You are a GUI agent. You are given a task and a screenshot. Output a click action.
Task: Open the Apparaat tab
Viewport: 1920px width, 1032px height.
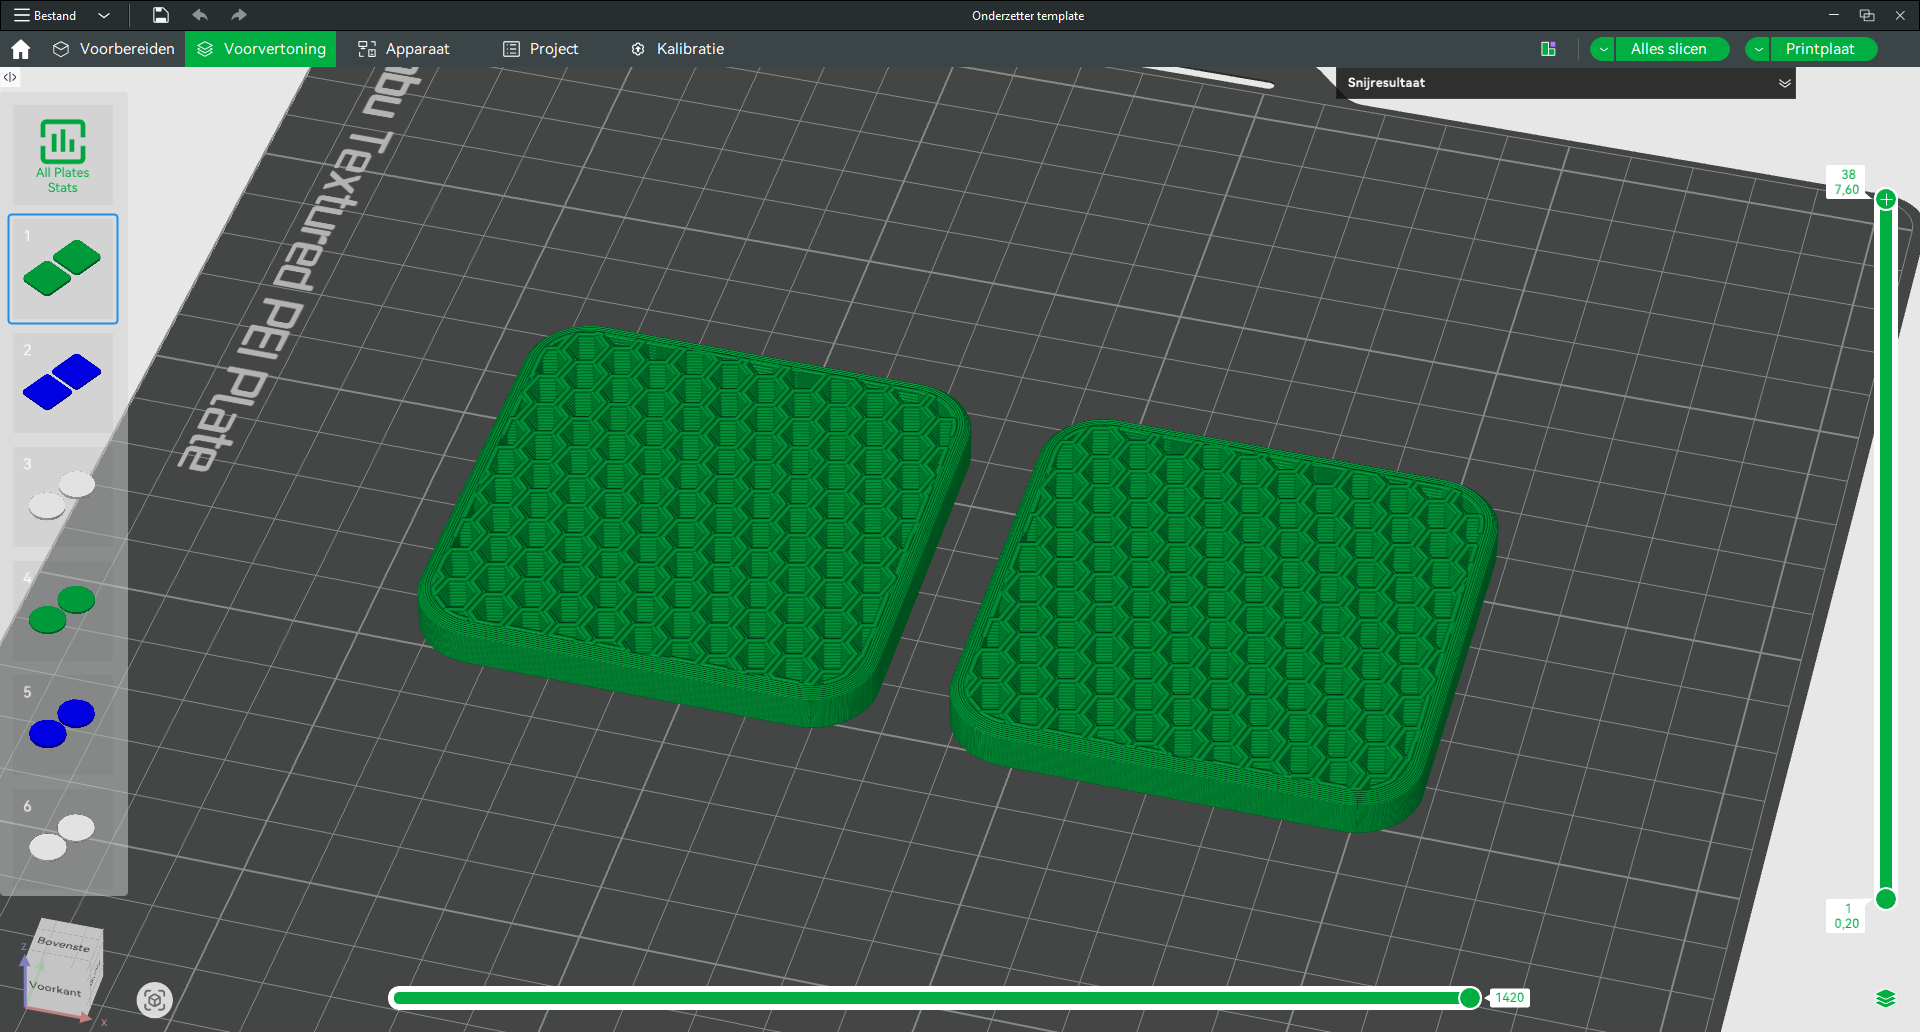pos(404,49)
